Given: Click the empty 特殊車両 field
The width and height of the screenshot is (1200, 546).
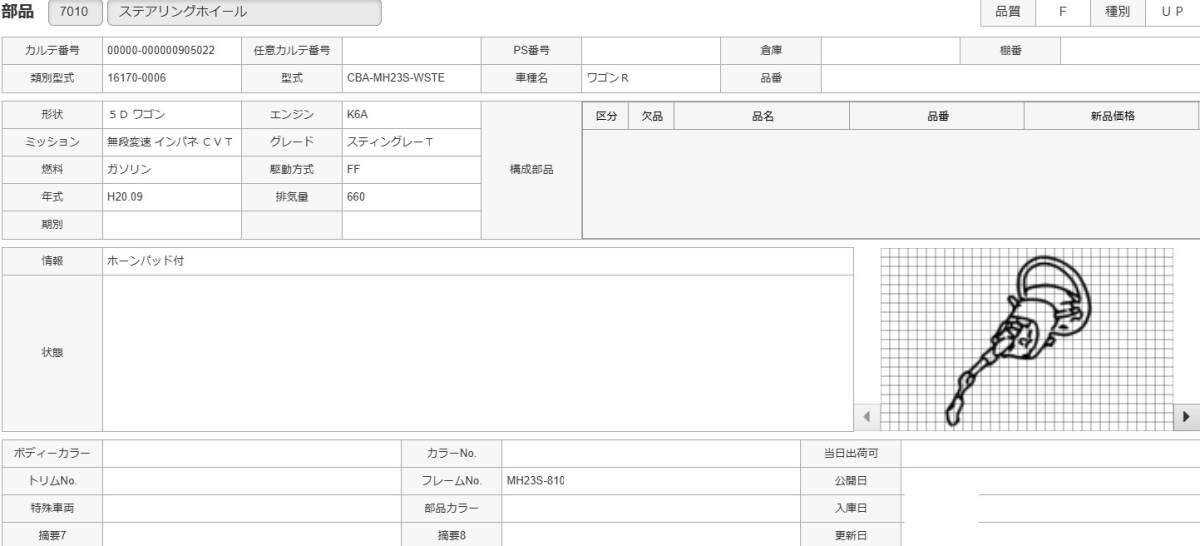Looking at the screenshot, I should pyautogui.click(x=252, y=508).
